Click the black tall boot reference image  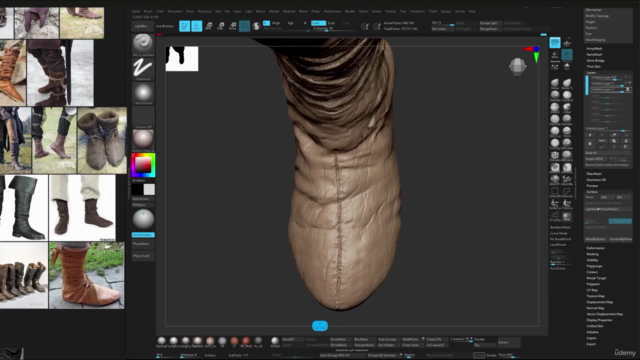click(x=24, y=208)
